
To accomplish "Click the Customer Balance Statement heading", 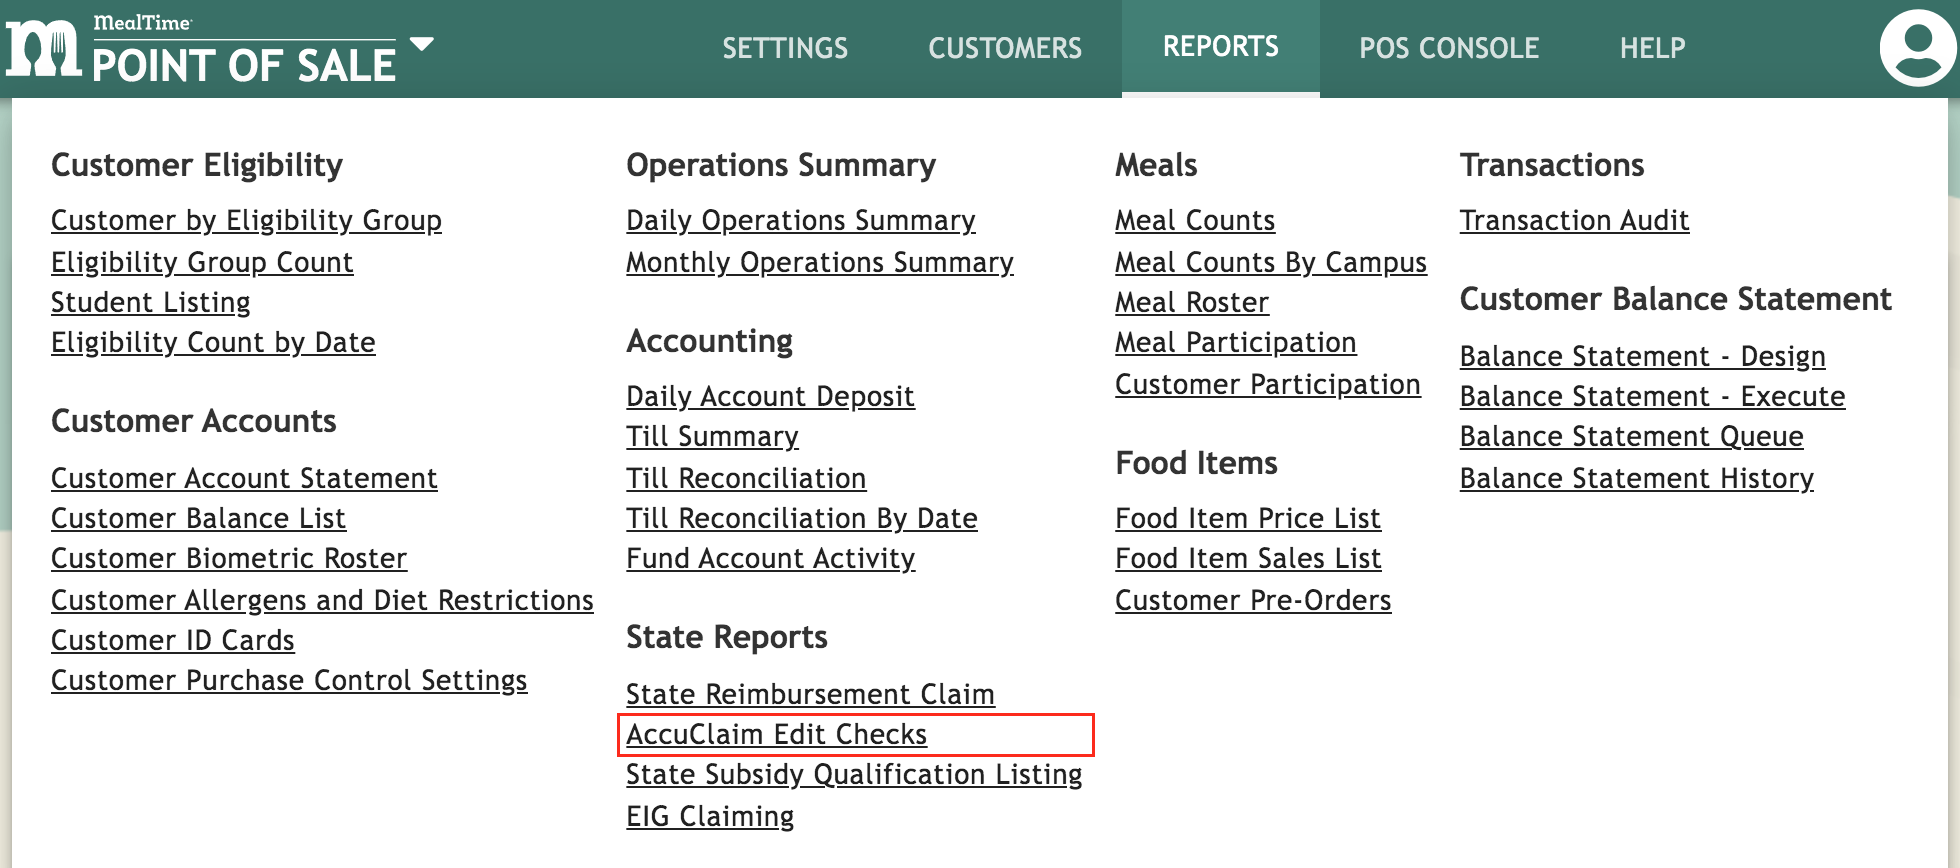I will click(x=1675, y=299).
